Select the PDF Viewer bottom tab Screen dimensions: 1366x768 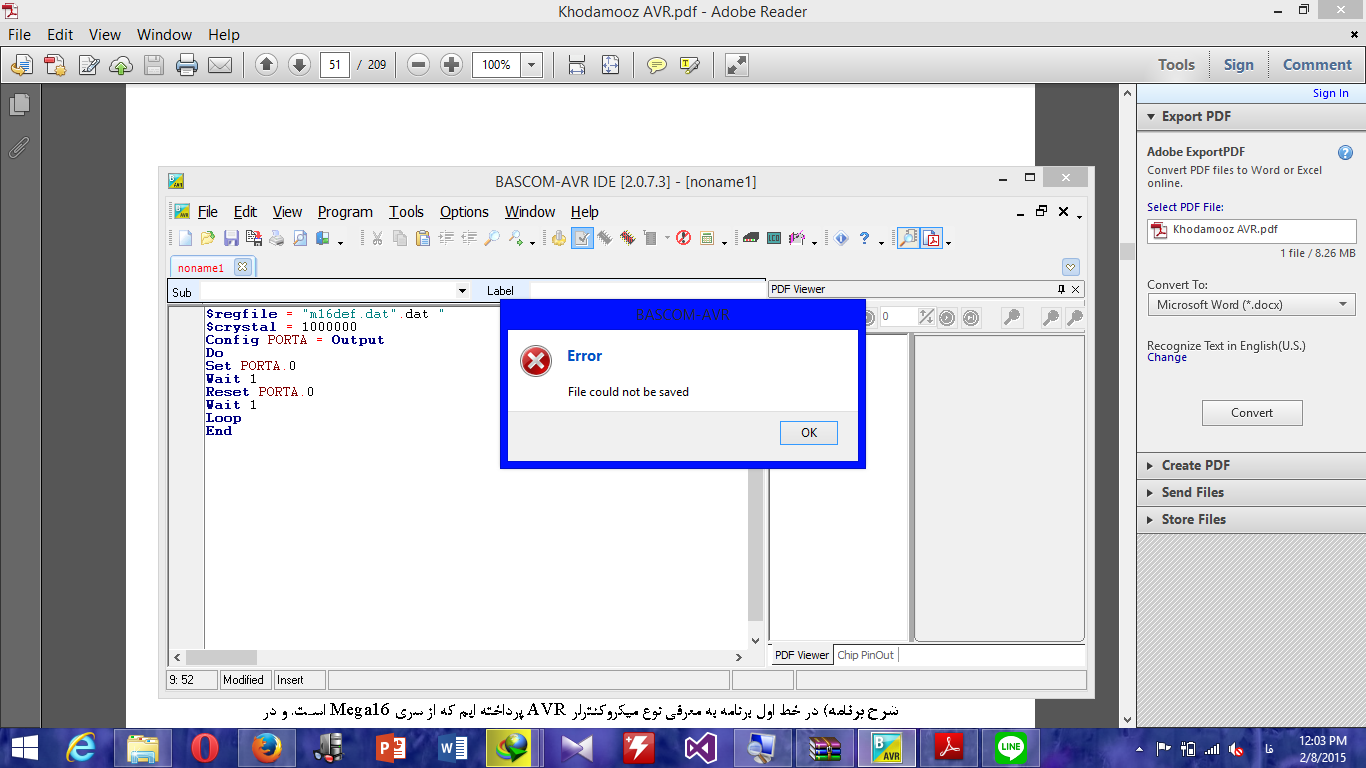click(x=802, y=655)
